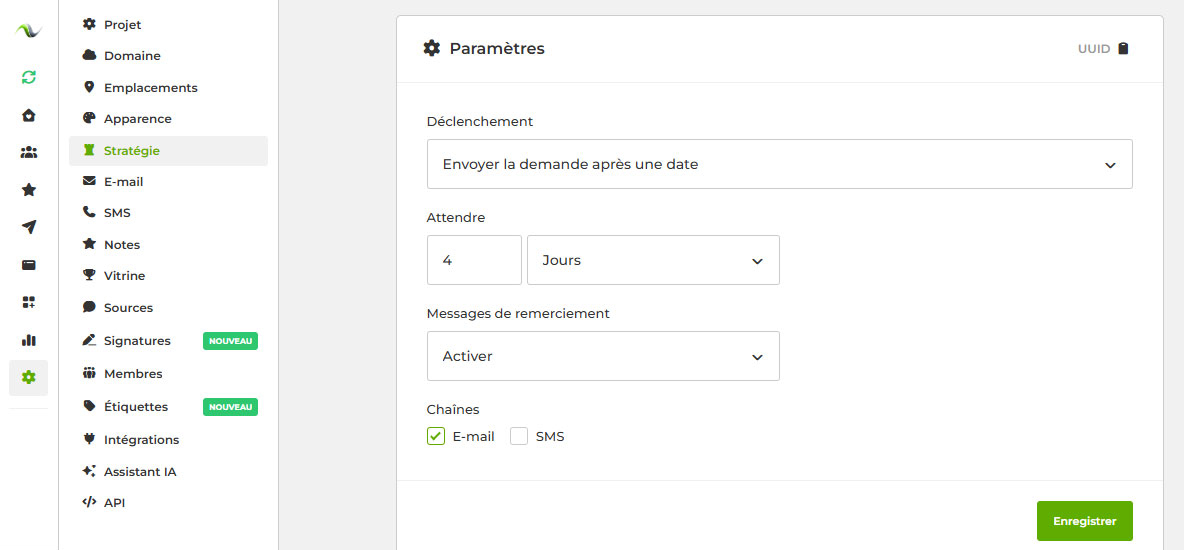The image size is (1184, 550).
Task: Open the contacts people icon
Action: pos(28,152)
